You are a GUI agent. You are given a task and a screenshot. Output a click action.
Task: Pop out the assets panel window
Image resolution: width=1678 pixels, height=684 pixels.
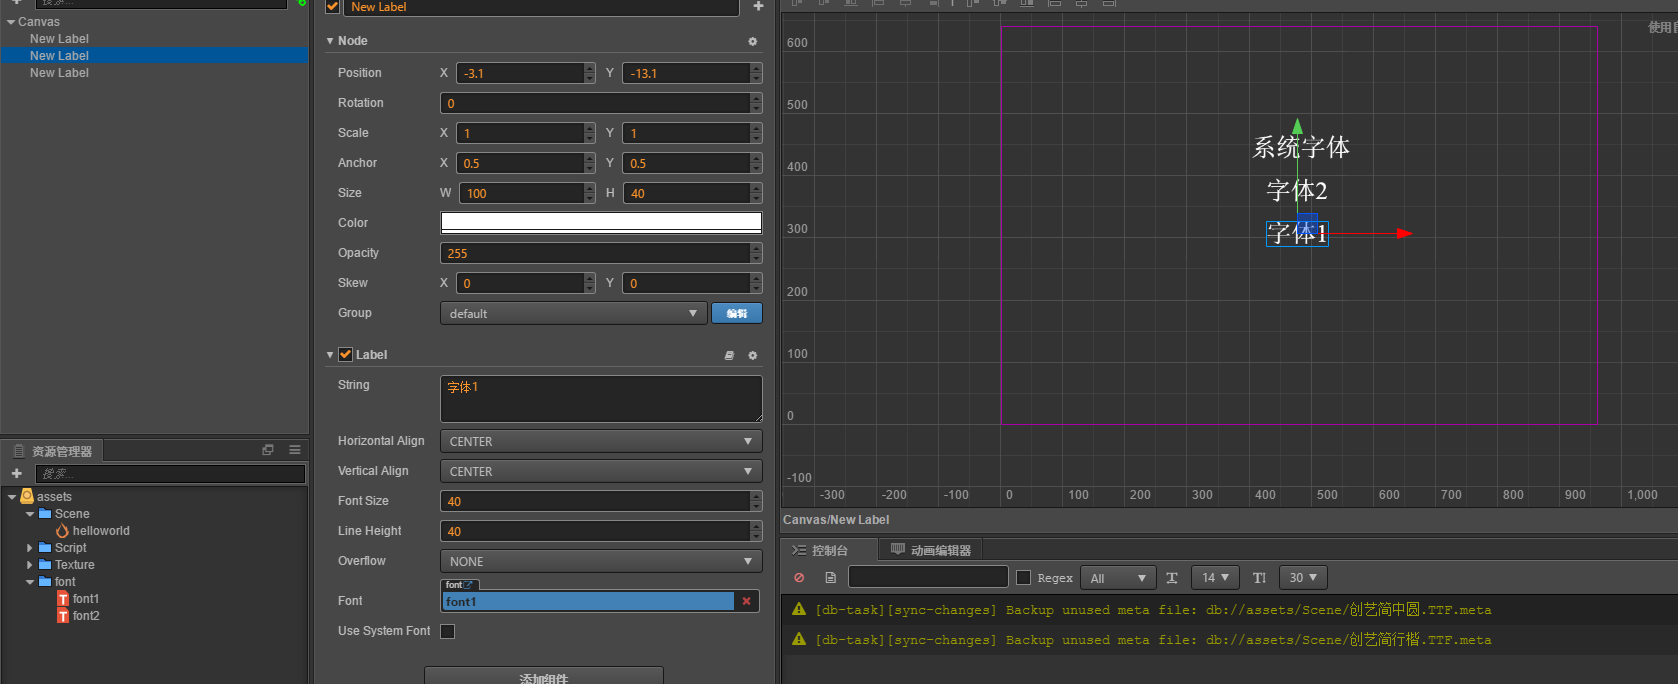268,450
